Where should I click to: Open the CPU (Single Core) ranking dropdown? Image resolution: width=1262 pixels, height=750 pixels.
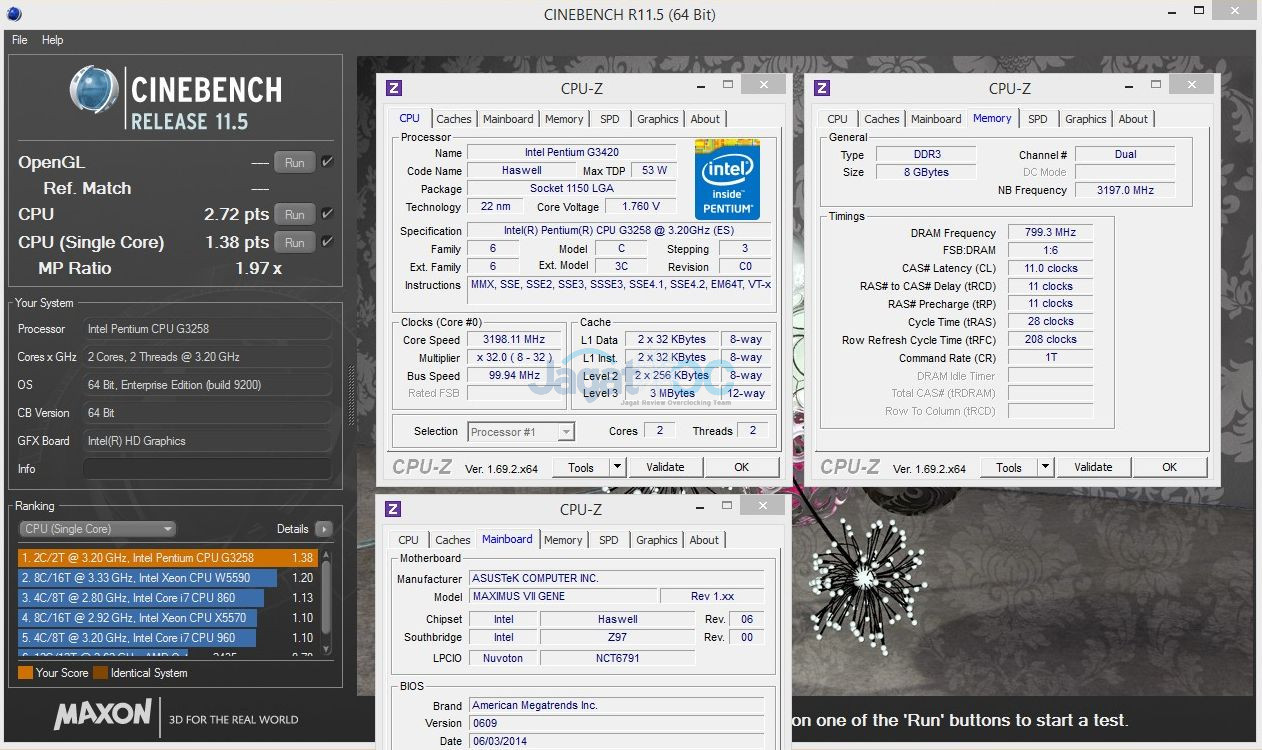(97, 529)
